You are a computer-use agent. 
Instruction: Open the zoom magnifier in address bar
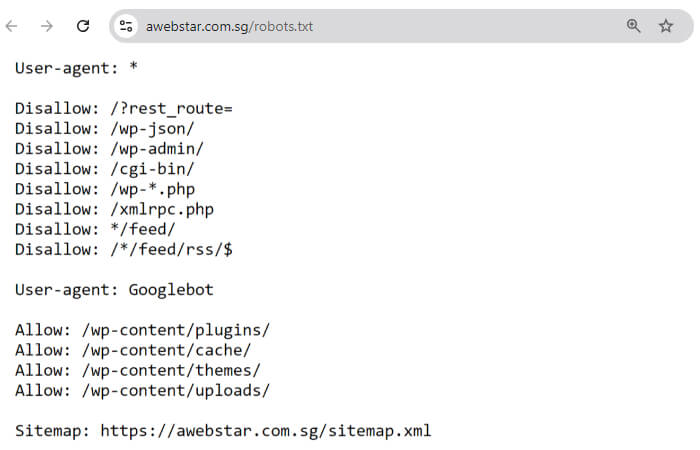click(633, 26)
